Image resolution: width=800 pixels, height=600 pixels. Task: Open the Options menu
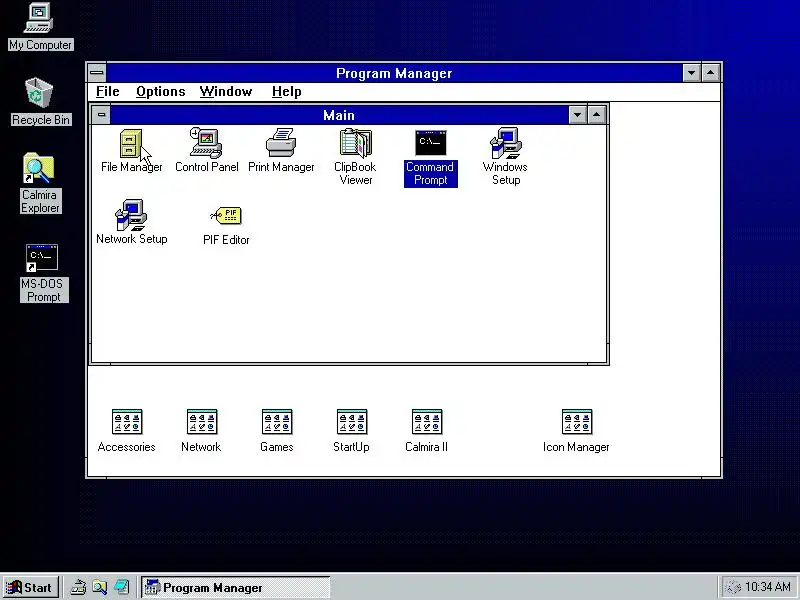click(x=161, y=92)
